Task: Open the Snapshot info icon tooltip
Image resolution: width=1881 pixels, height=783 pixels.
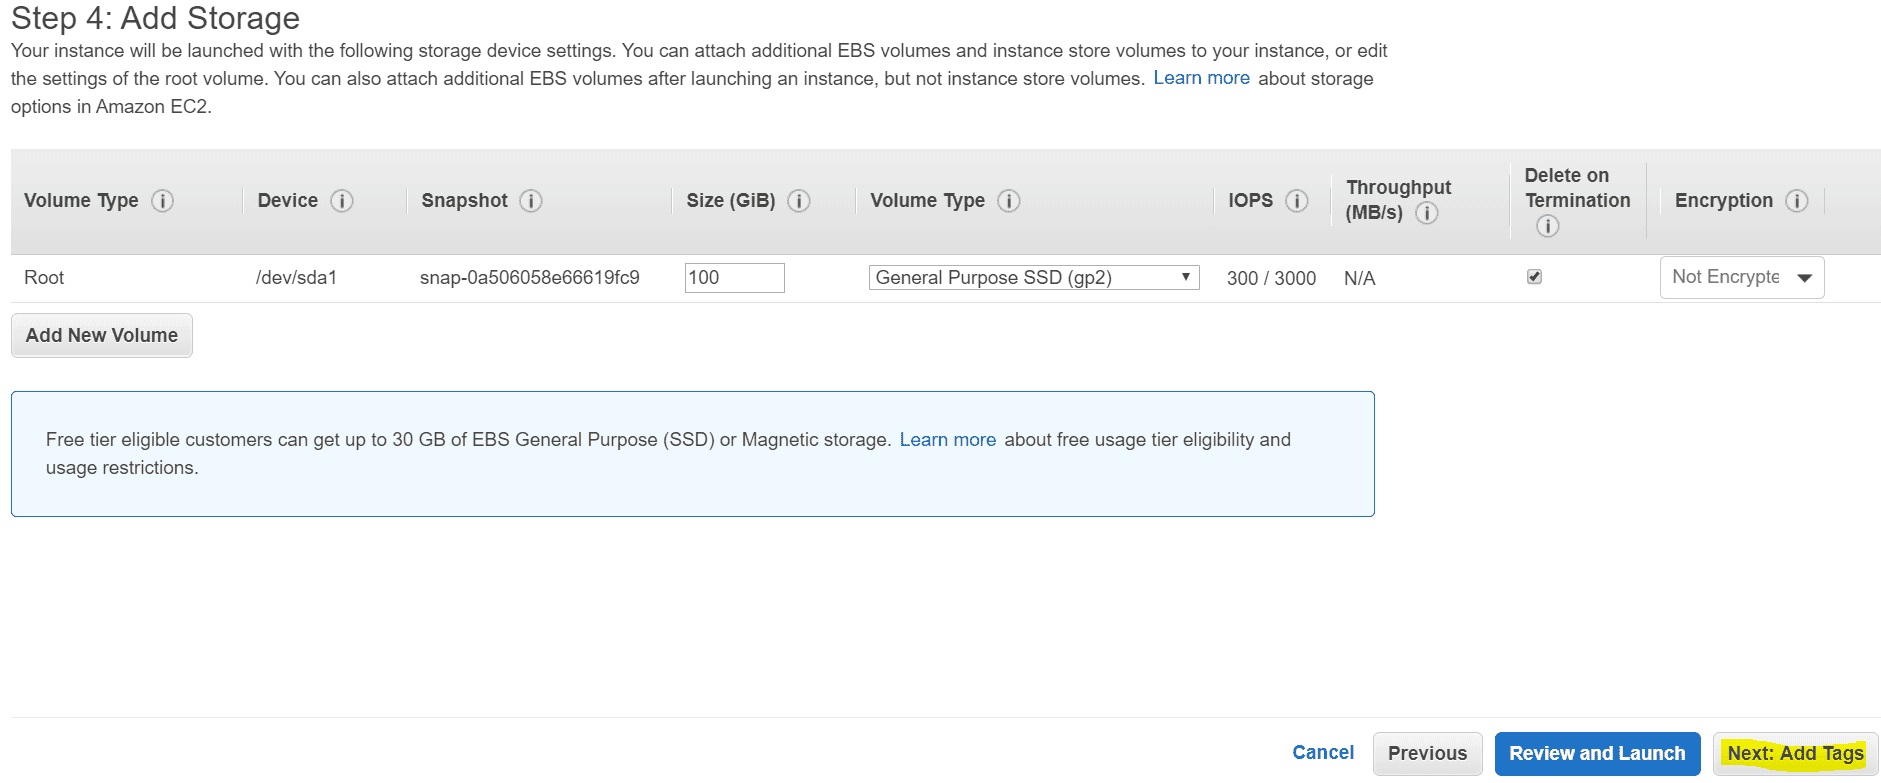Action: click(x=531, y=201)
